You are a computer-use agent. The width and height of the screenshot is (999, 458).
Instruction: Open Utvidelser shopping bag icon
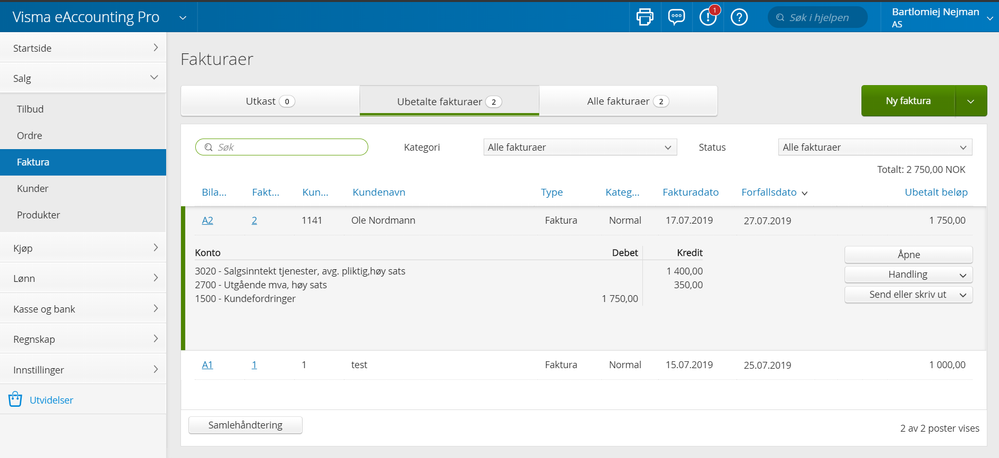coord(15,400)
